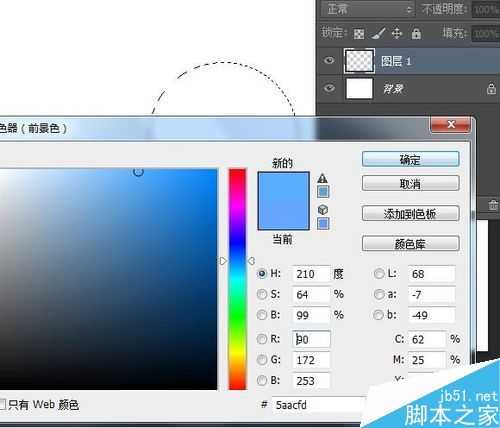This screenshot has height=428, width=500.
Task: Click the brightness field showing 99
Action: [311, 315]
